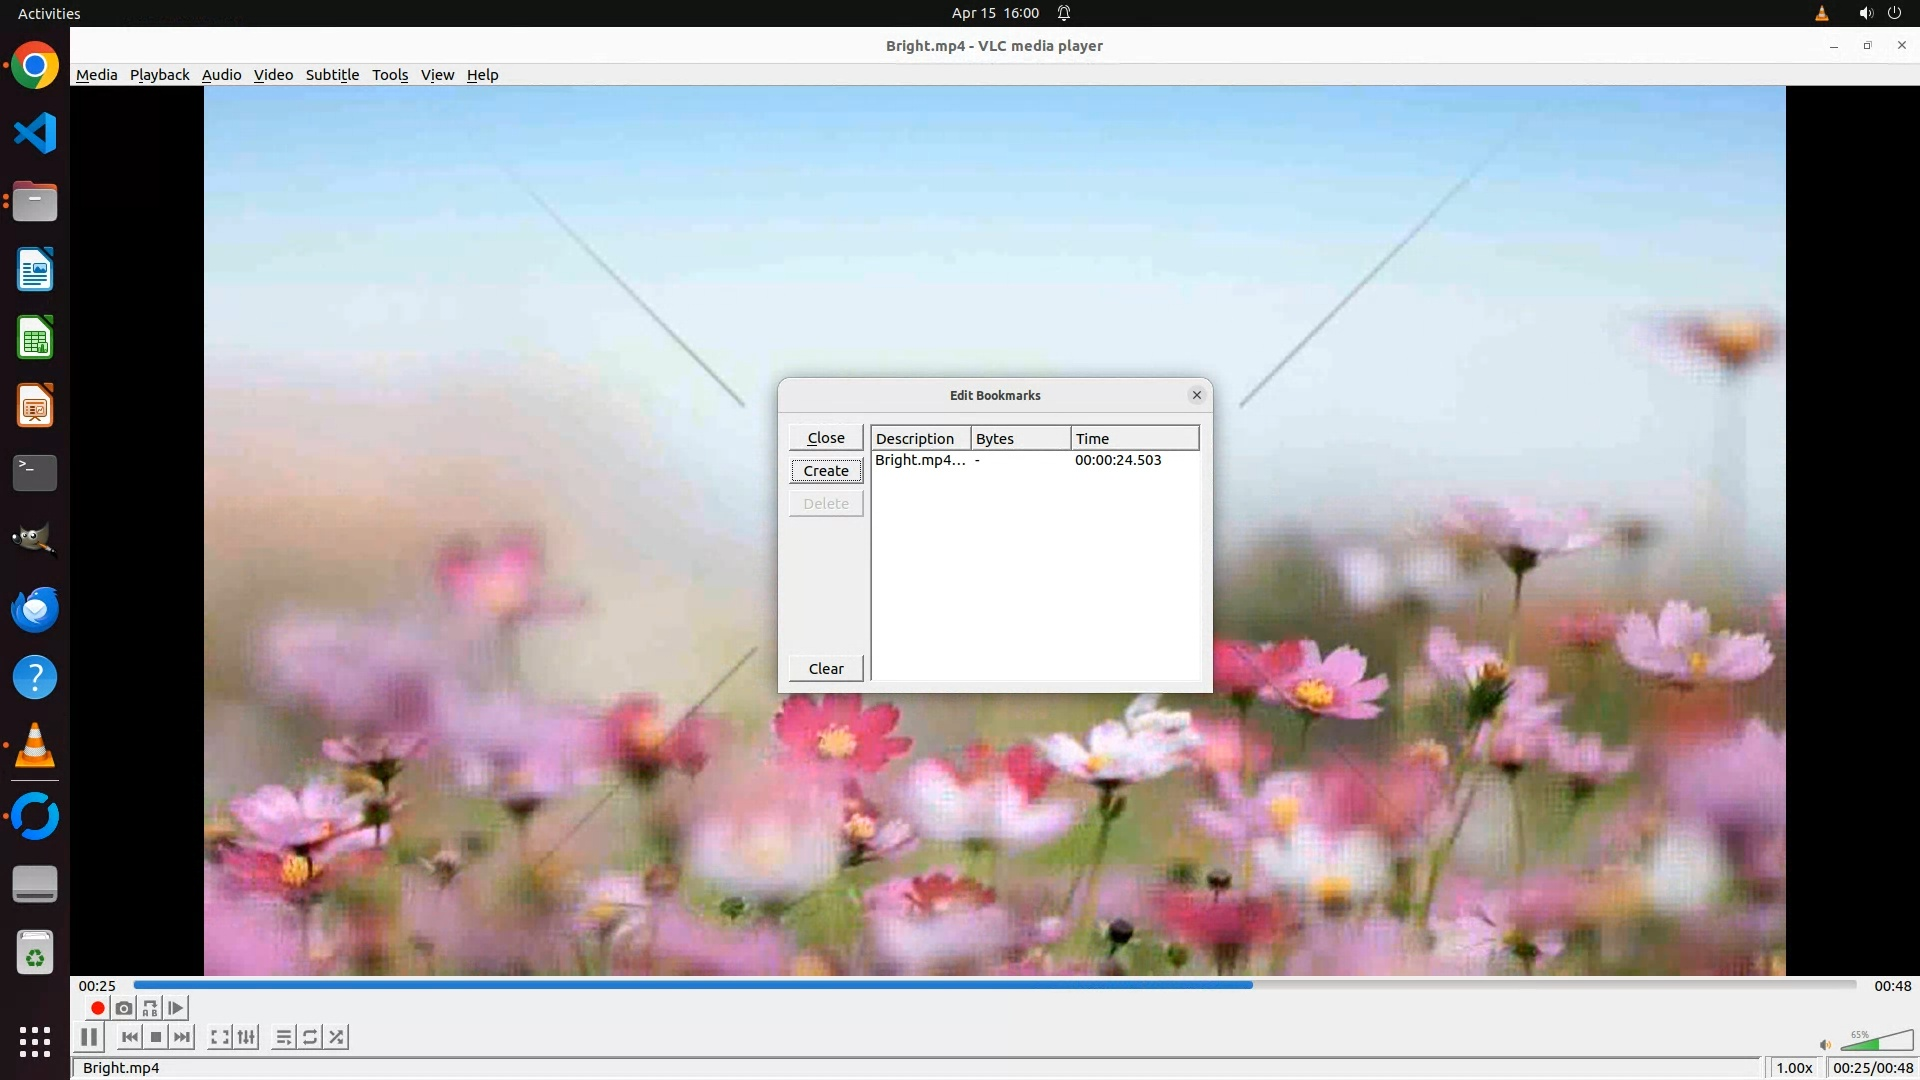Screen dimensions: 1920x1080
Task: Open the Subtitle menu
Action: [332, 75]
